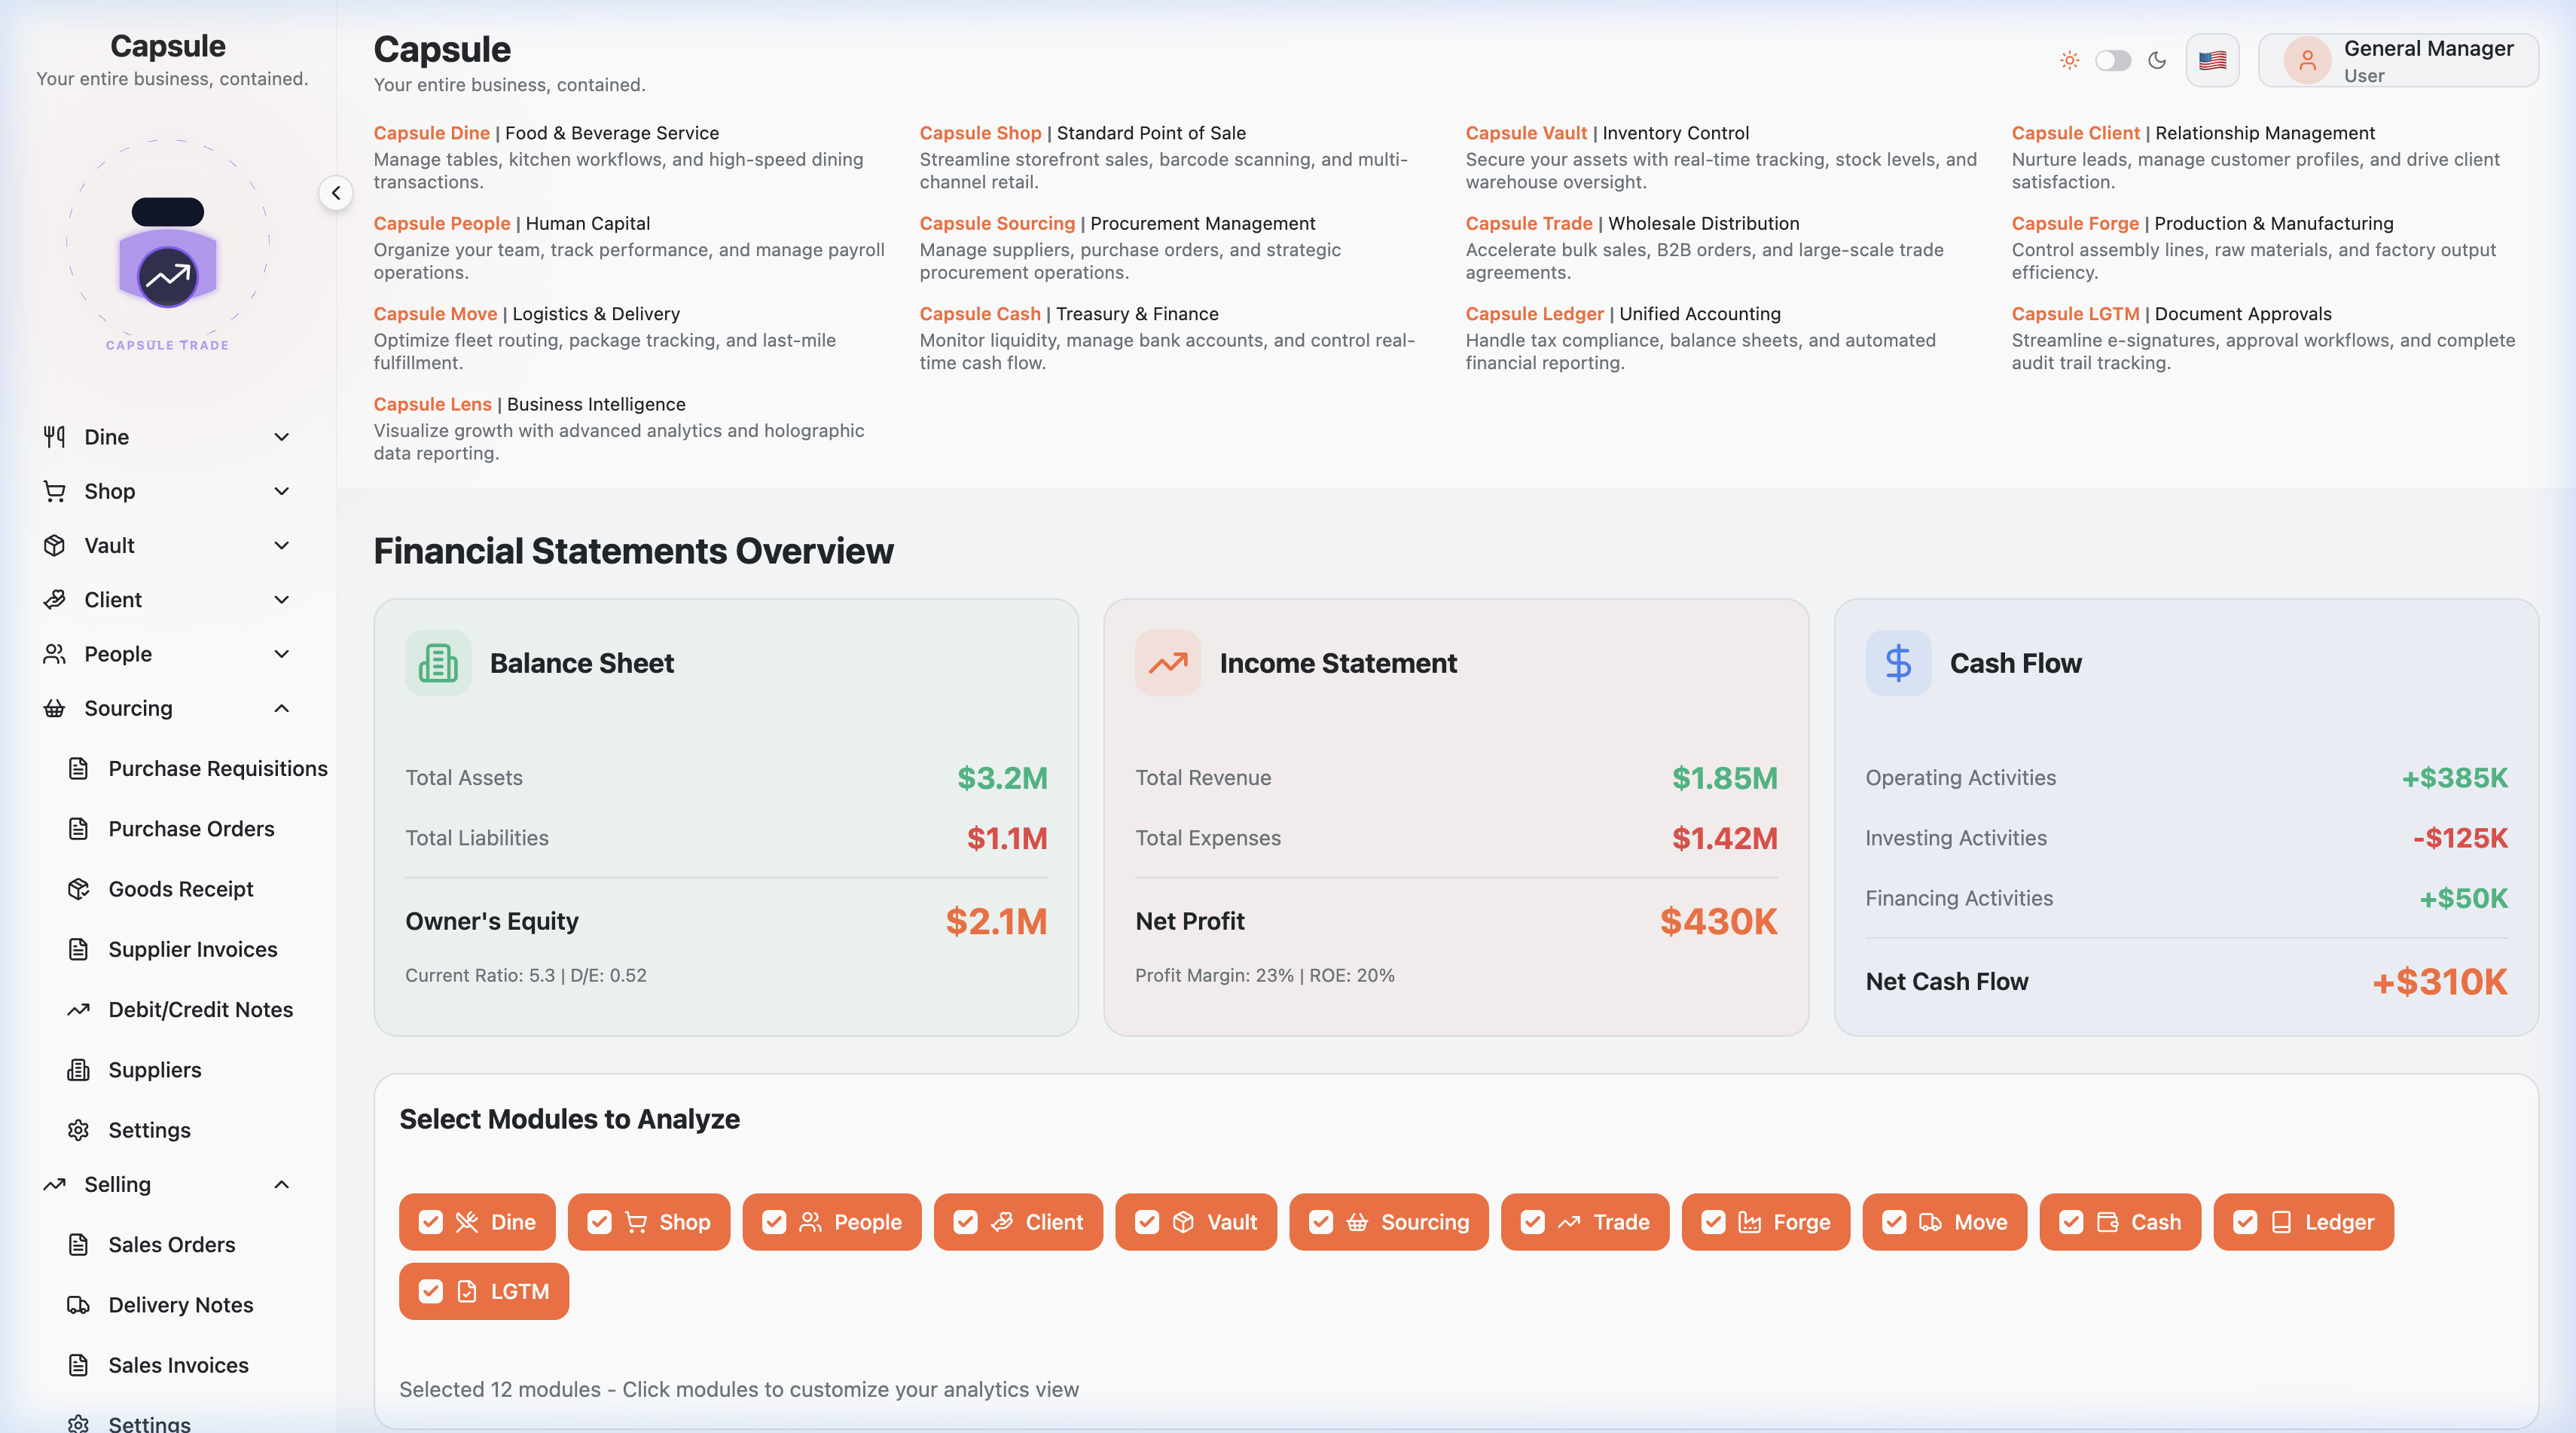Click the user avatar icon

click(x=2307, y=61)
